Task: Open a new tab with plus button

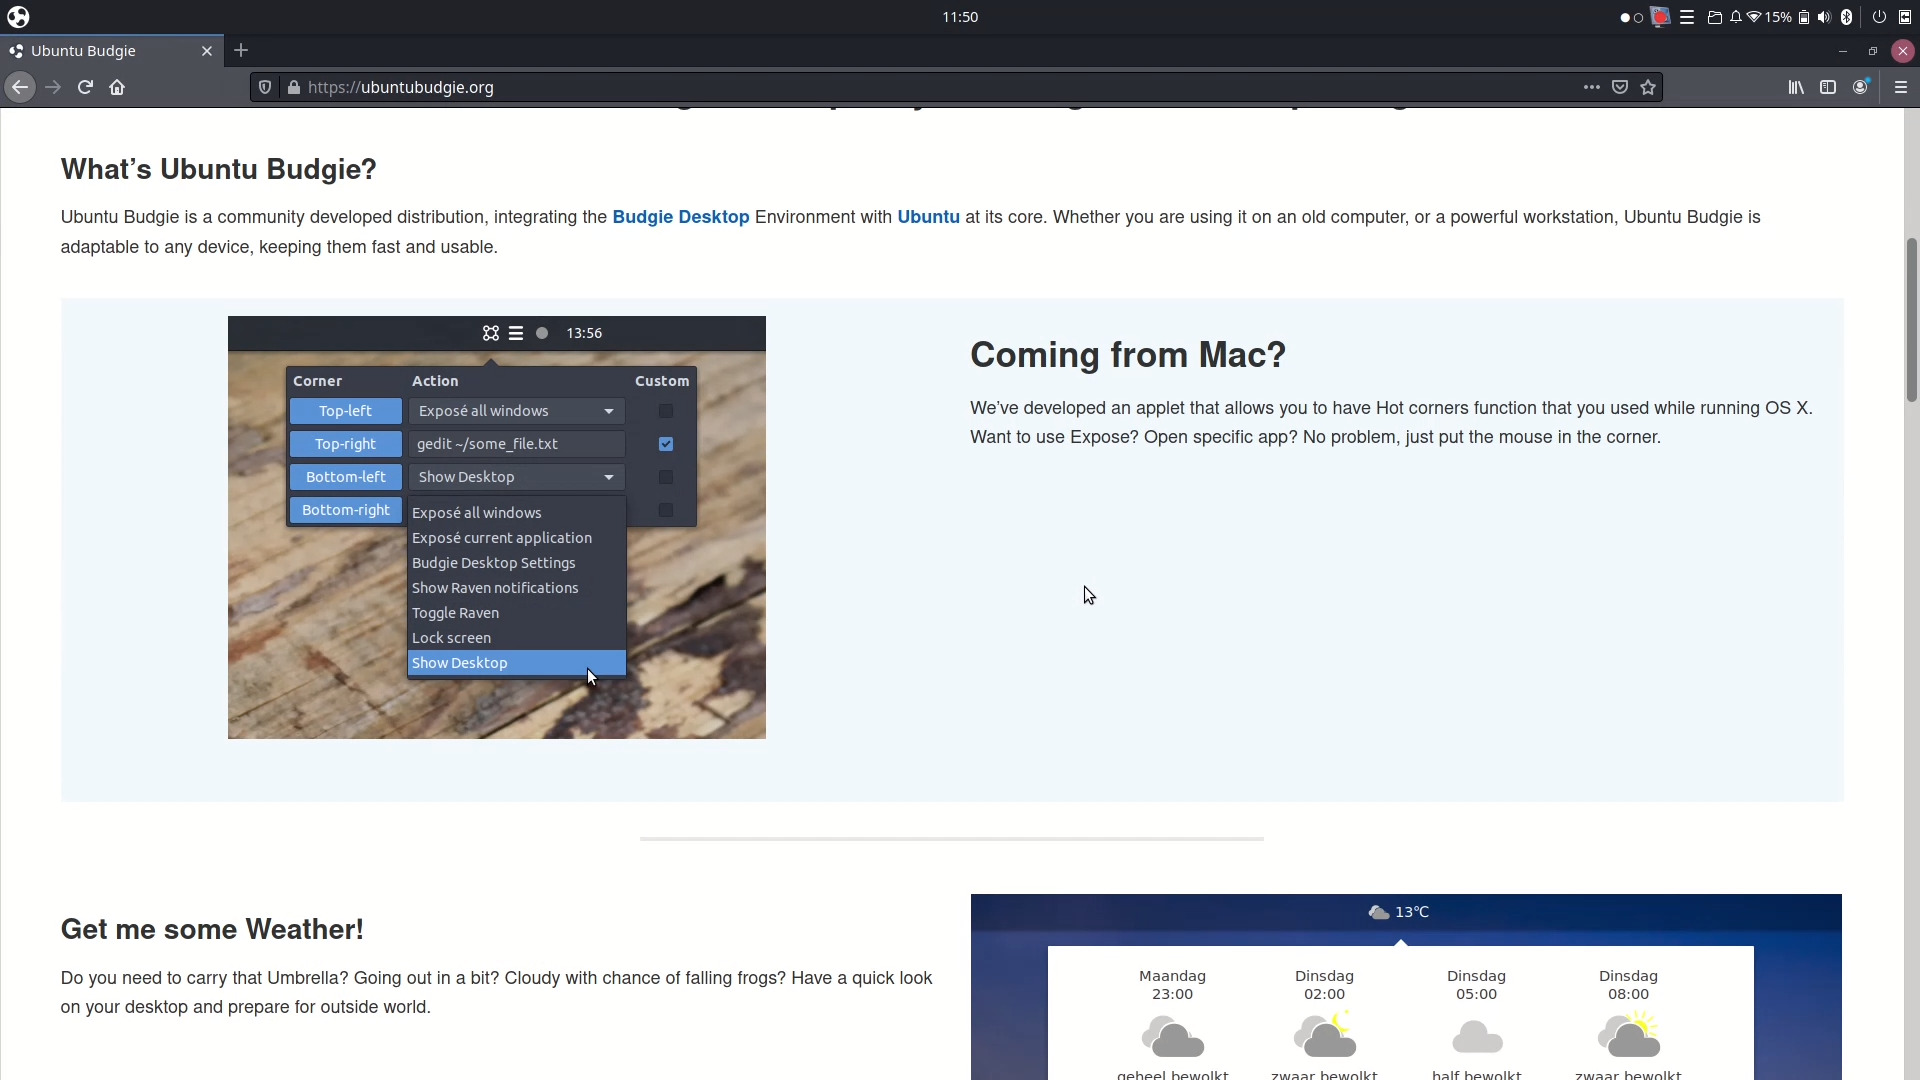Action: [241, 50]
